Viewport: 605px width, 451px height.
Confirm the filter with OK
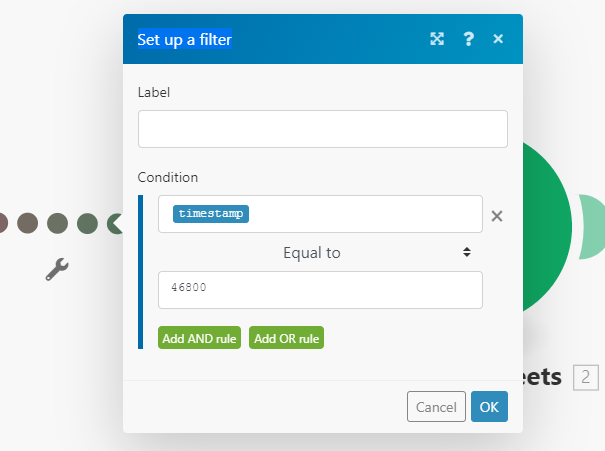point(489,407)
